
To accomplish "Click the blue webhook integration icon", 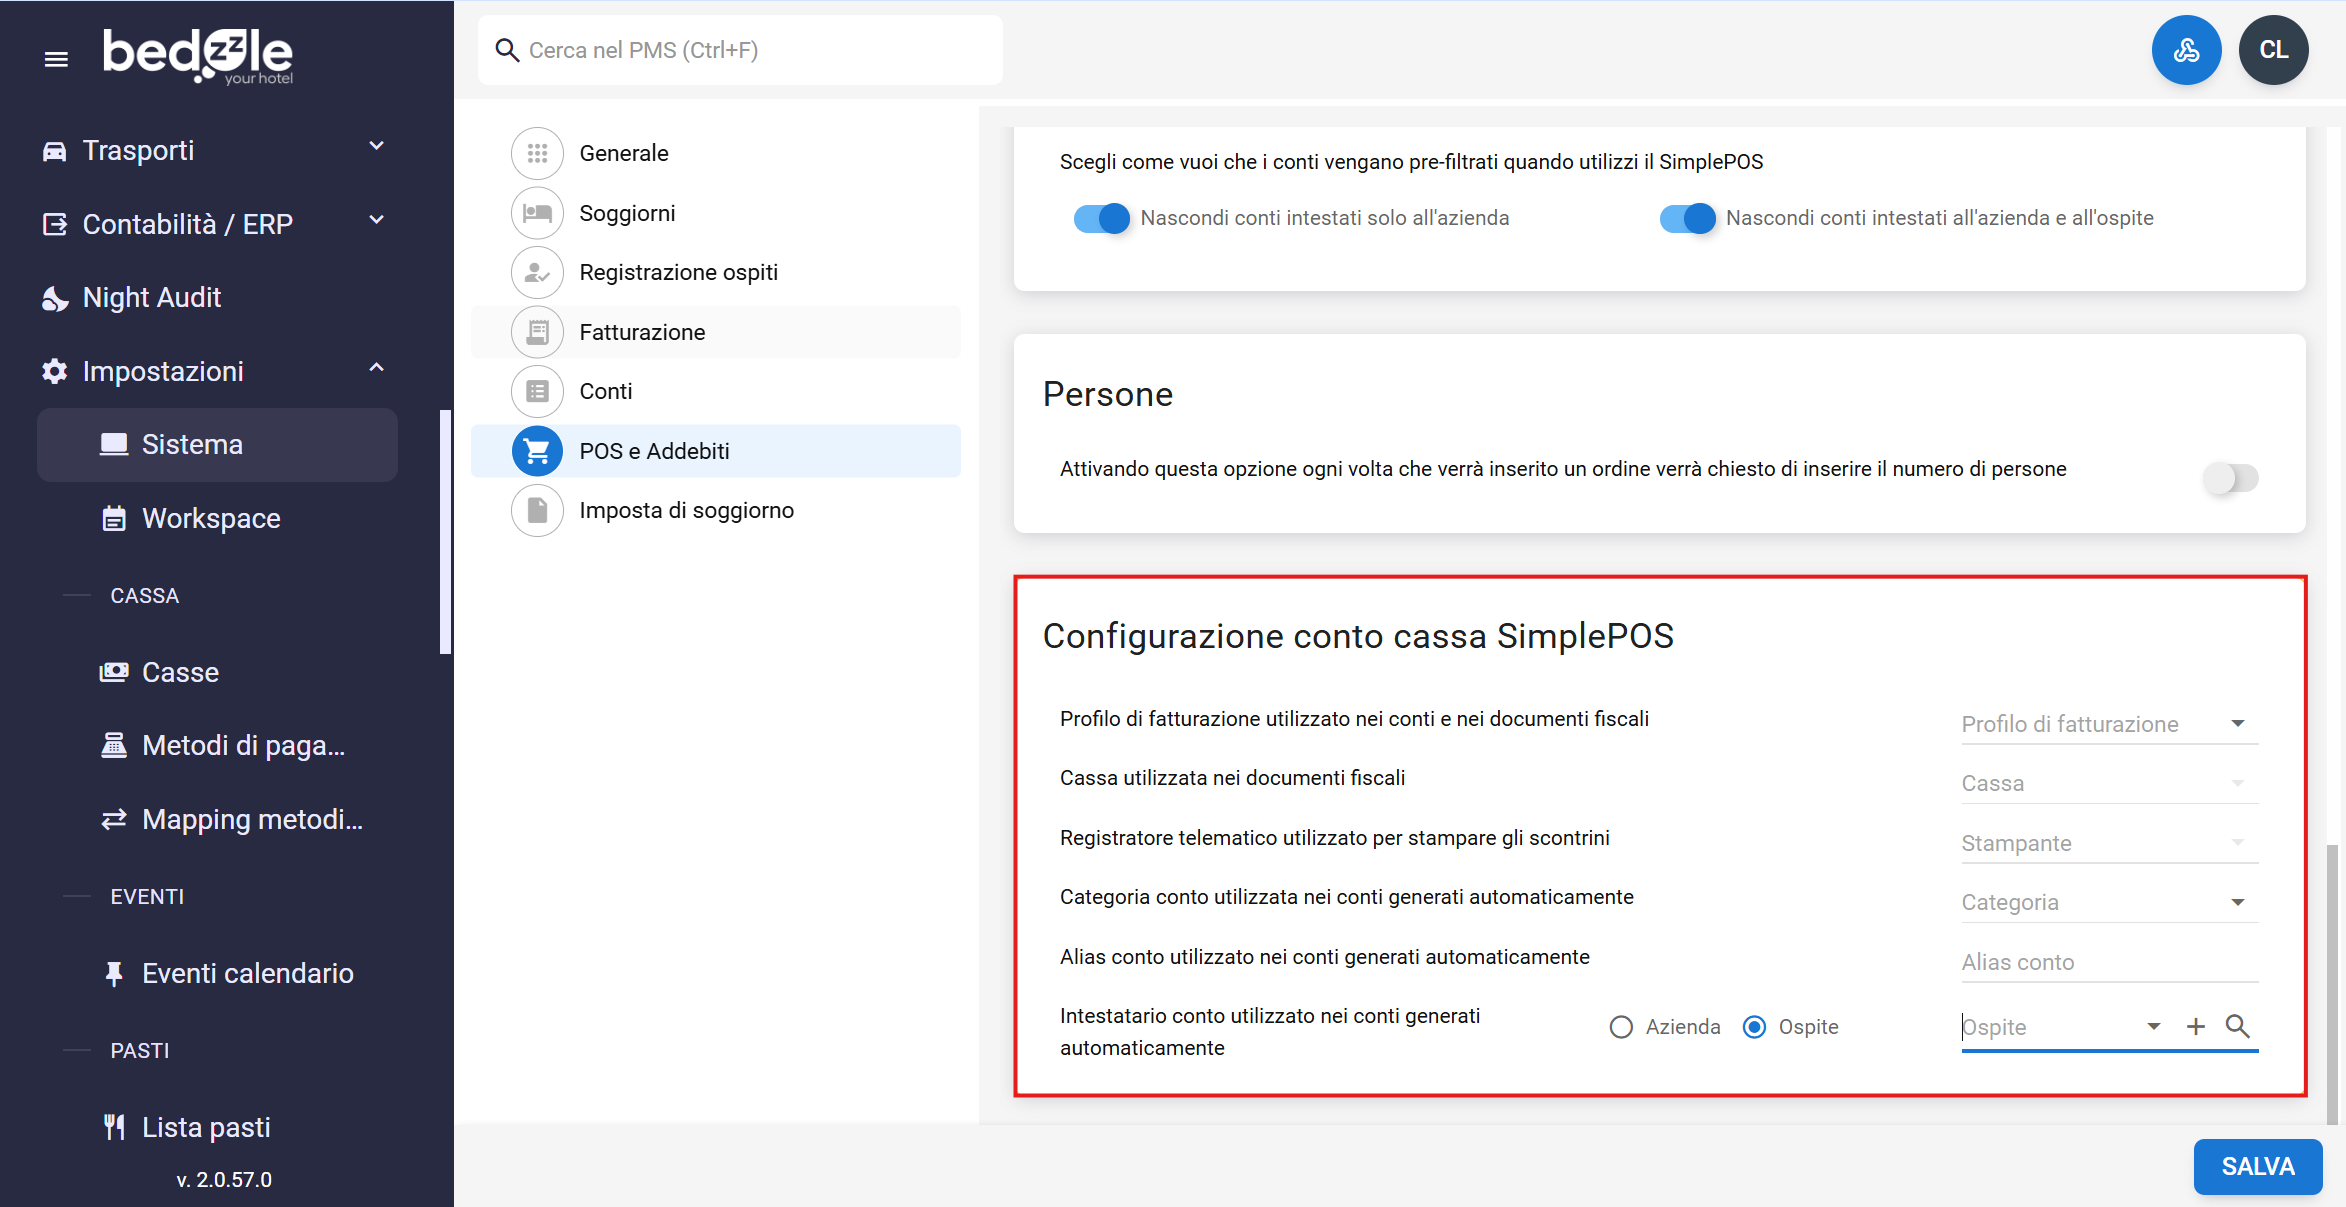I will pyautogui.click(x=2186, y=50).
